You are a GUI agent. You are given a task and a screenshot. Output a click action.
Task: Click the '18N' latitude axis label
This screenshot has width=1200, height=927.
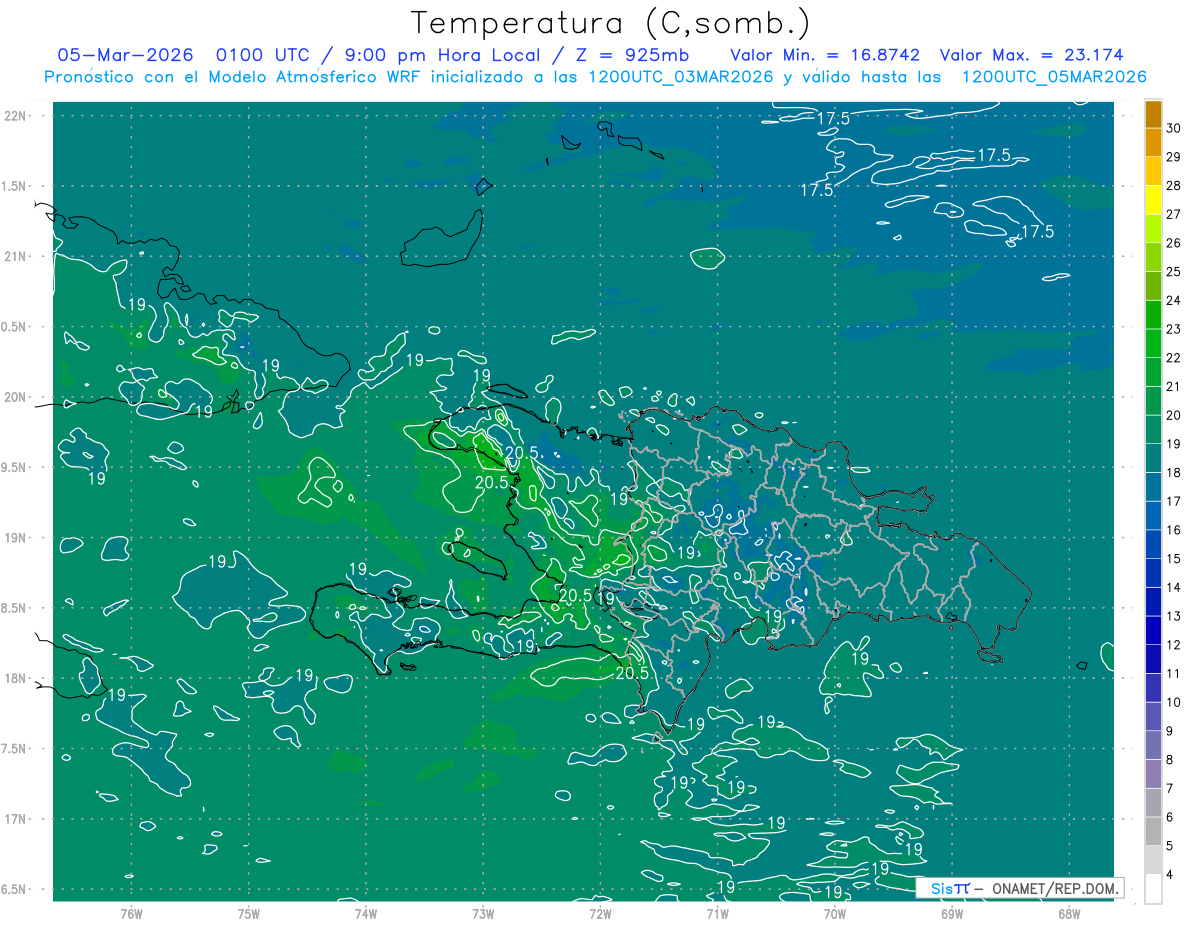[16, 678]
